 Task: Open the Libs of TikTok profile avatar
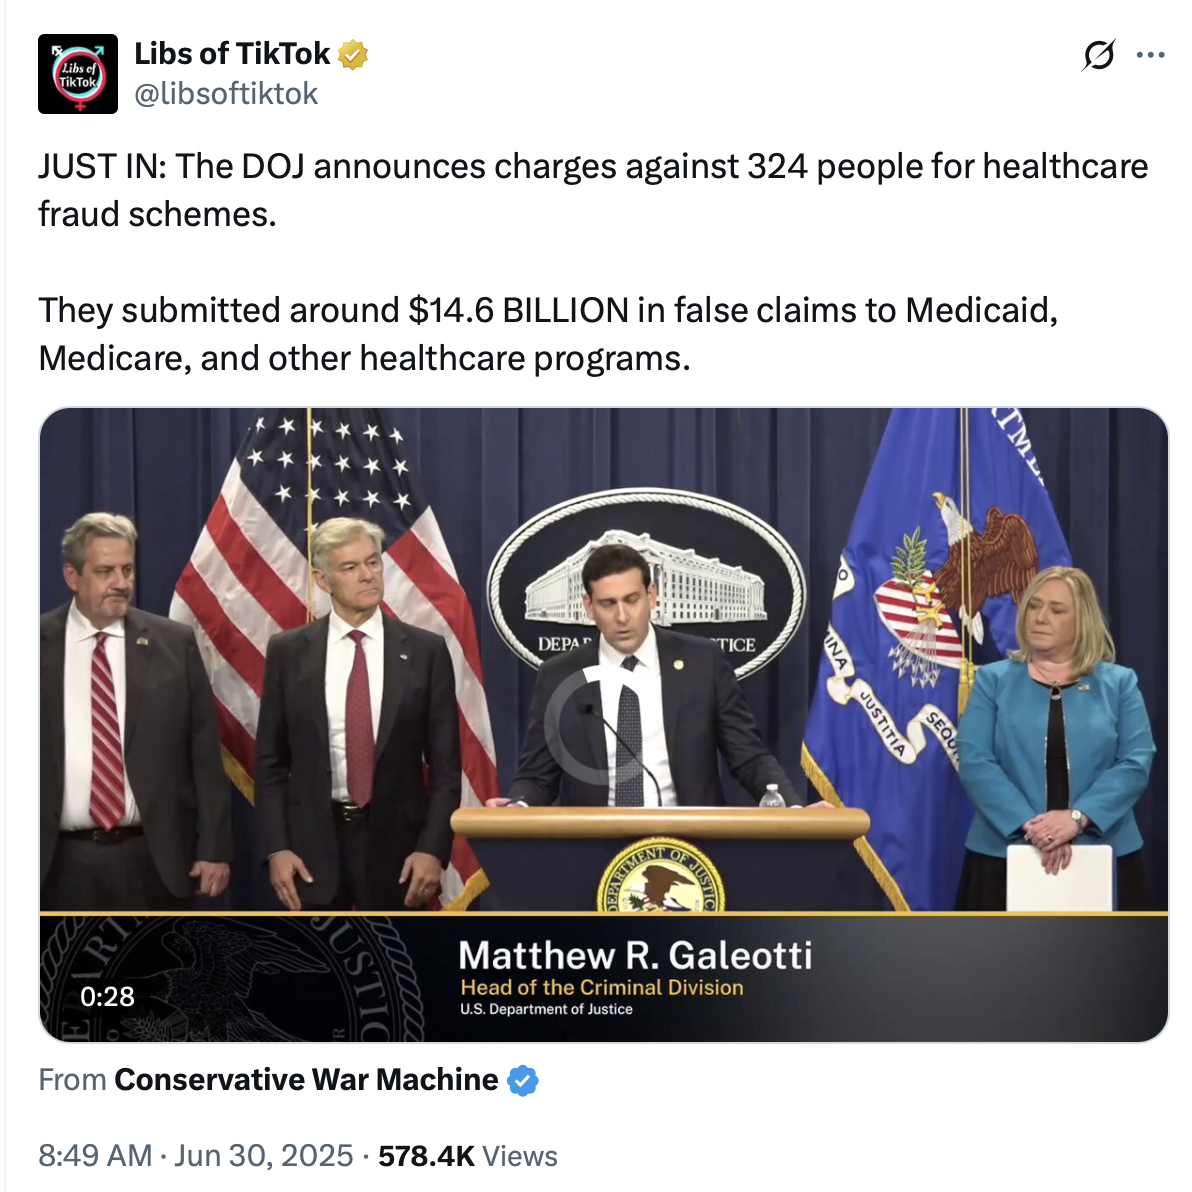pos(78,74)
